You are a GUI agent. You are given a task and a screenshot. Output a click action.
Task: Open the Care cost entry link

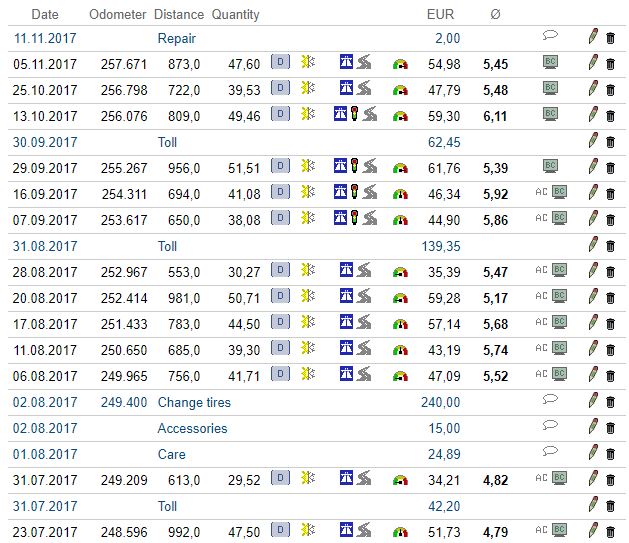(171, 454)
